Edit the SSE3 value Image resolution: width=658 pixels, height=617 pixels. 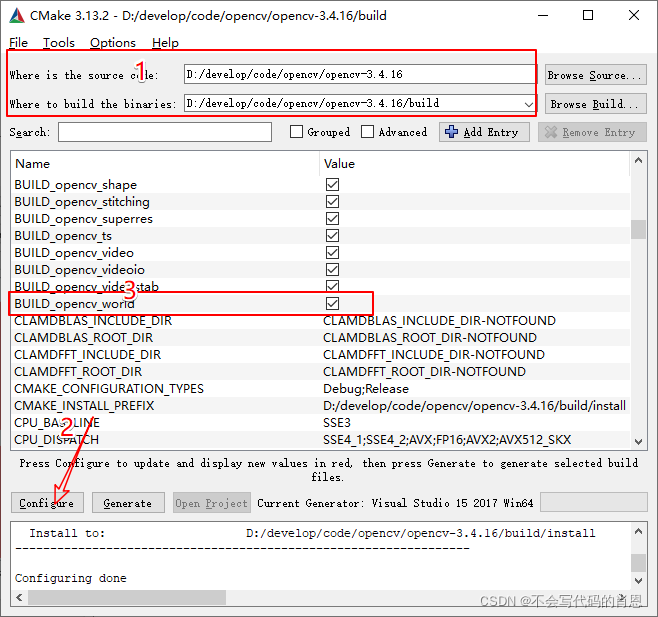click(x=337, y=423)
